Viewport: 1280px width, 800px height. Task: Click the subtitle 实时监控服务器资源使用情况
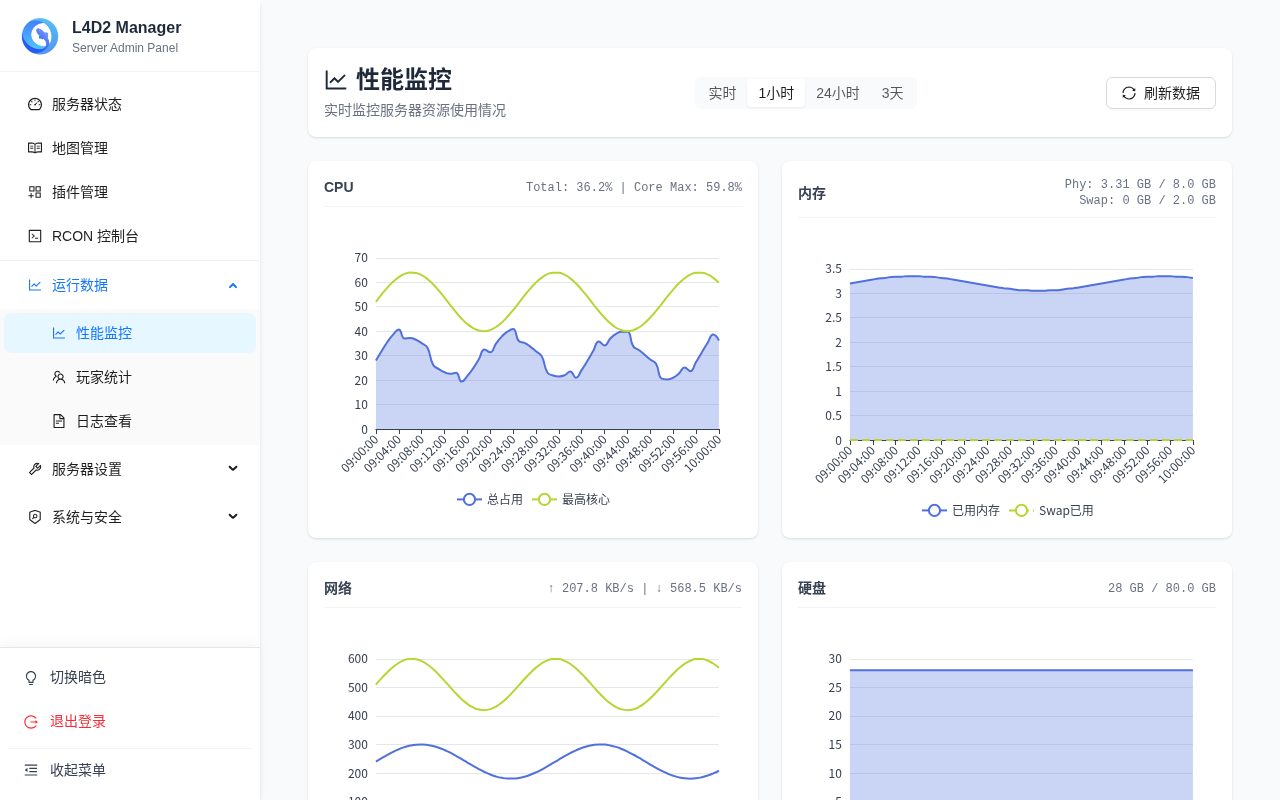click(415, 110)
